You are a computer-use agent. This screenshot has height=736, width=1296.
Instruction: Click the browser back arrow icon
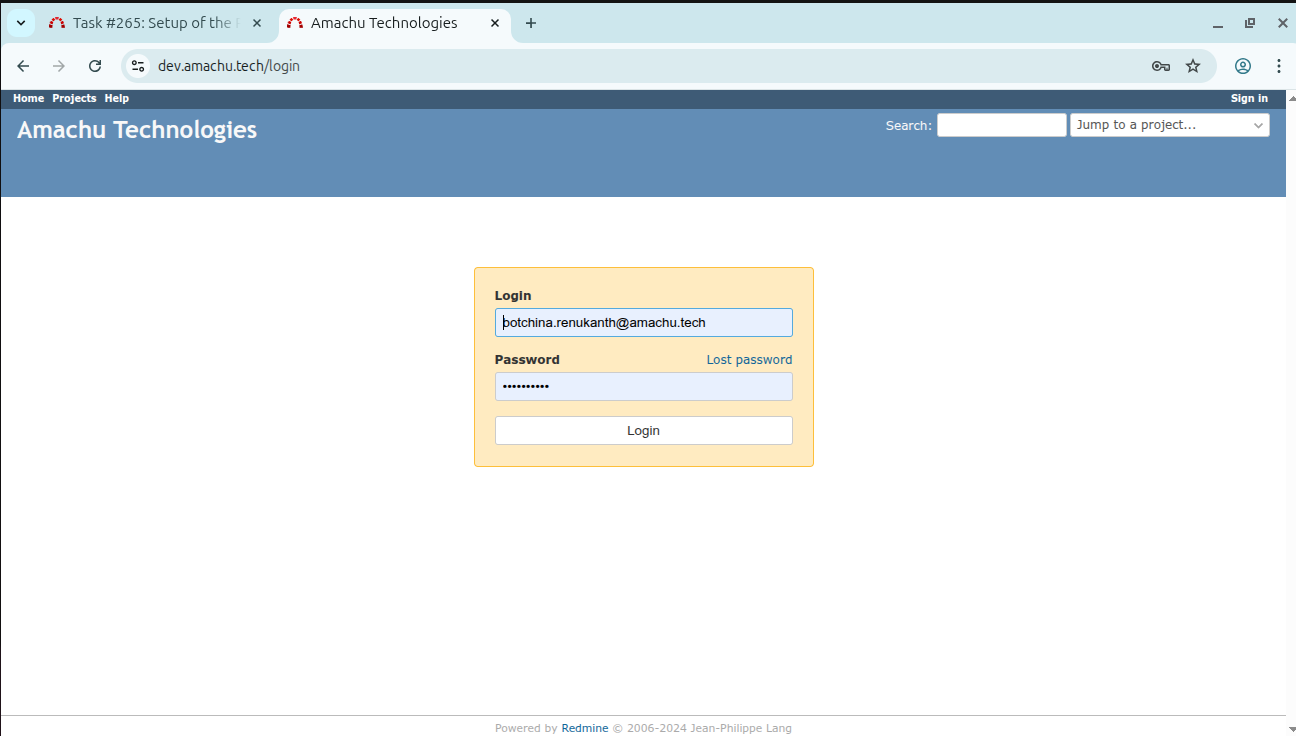click(x=23, y=66)
